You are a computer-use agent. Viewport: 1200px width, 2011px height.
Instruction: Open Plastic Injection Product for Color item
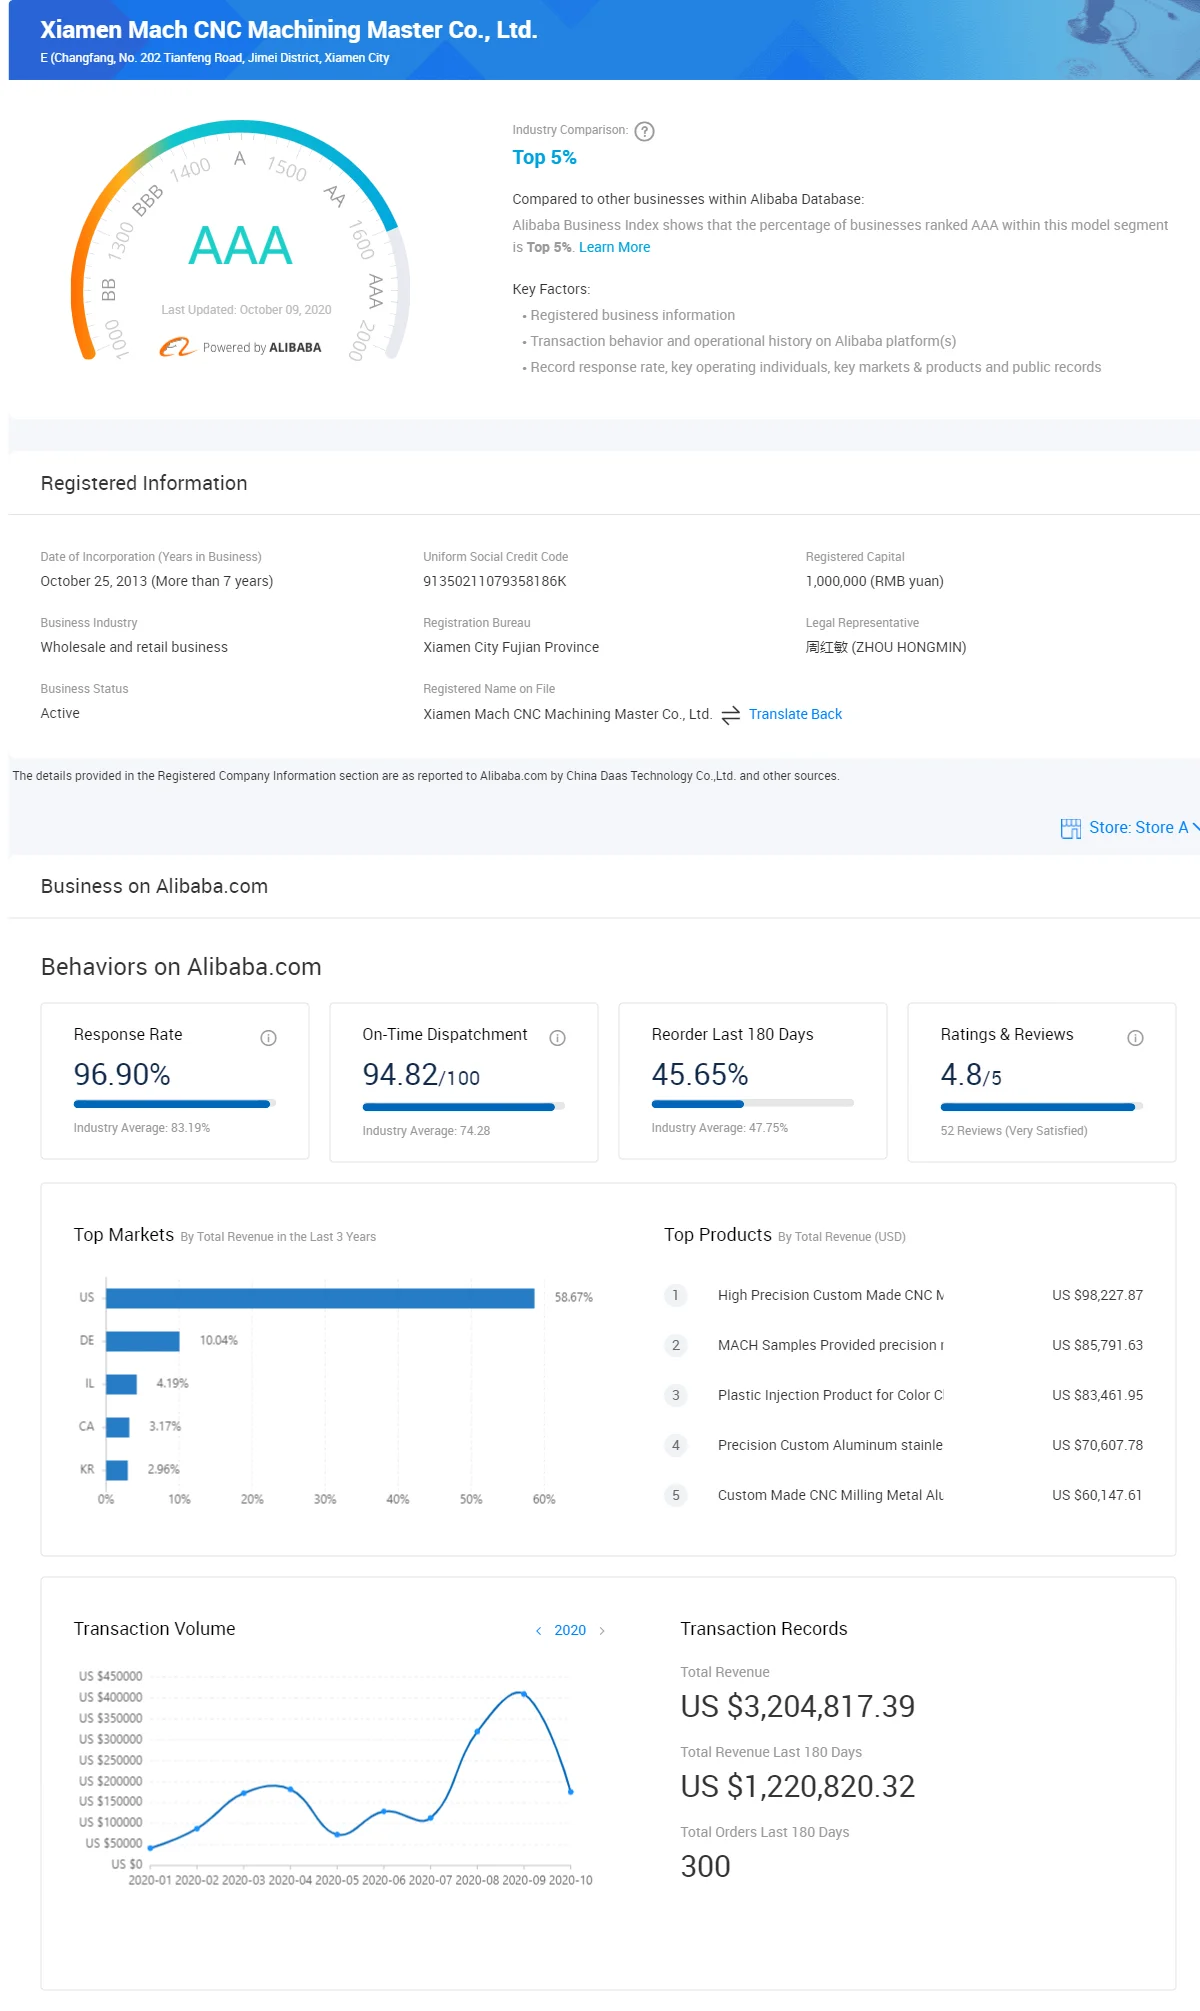tap(830, 1395)
